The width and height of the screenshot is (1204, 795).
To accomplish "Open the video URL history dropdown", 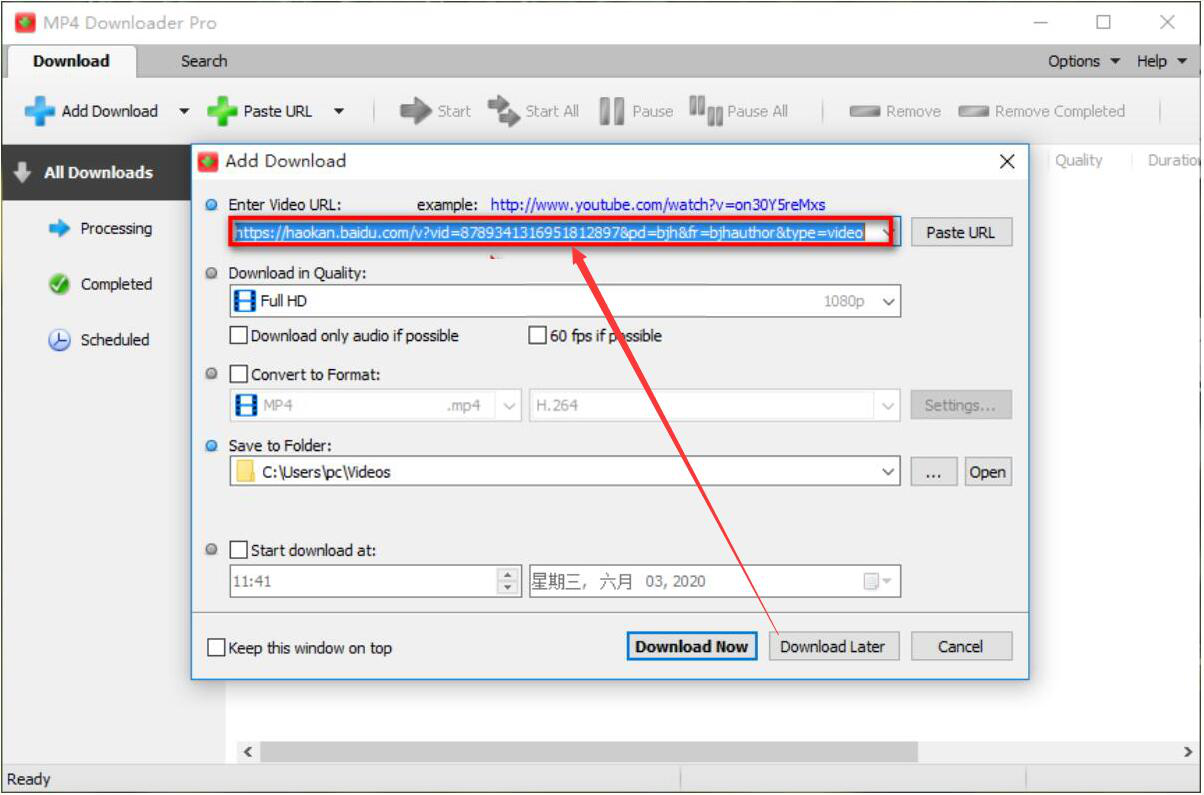I will 888,232.
